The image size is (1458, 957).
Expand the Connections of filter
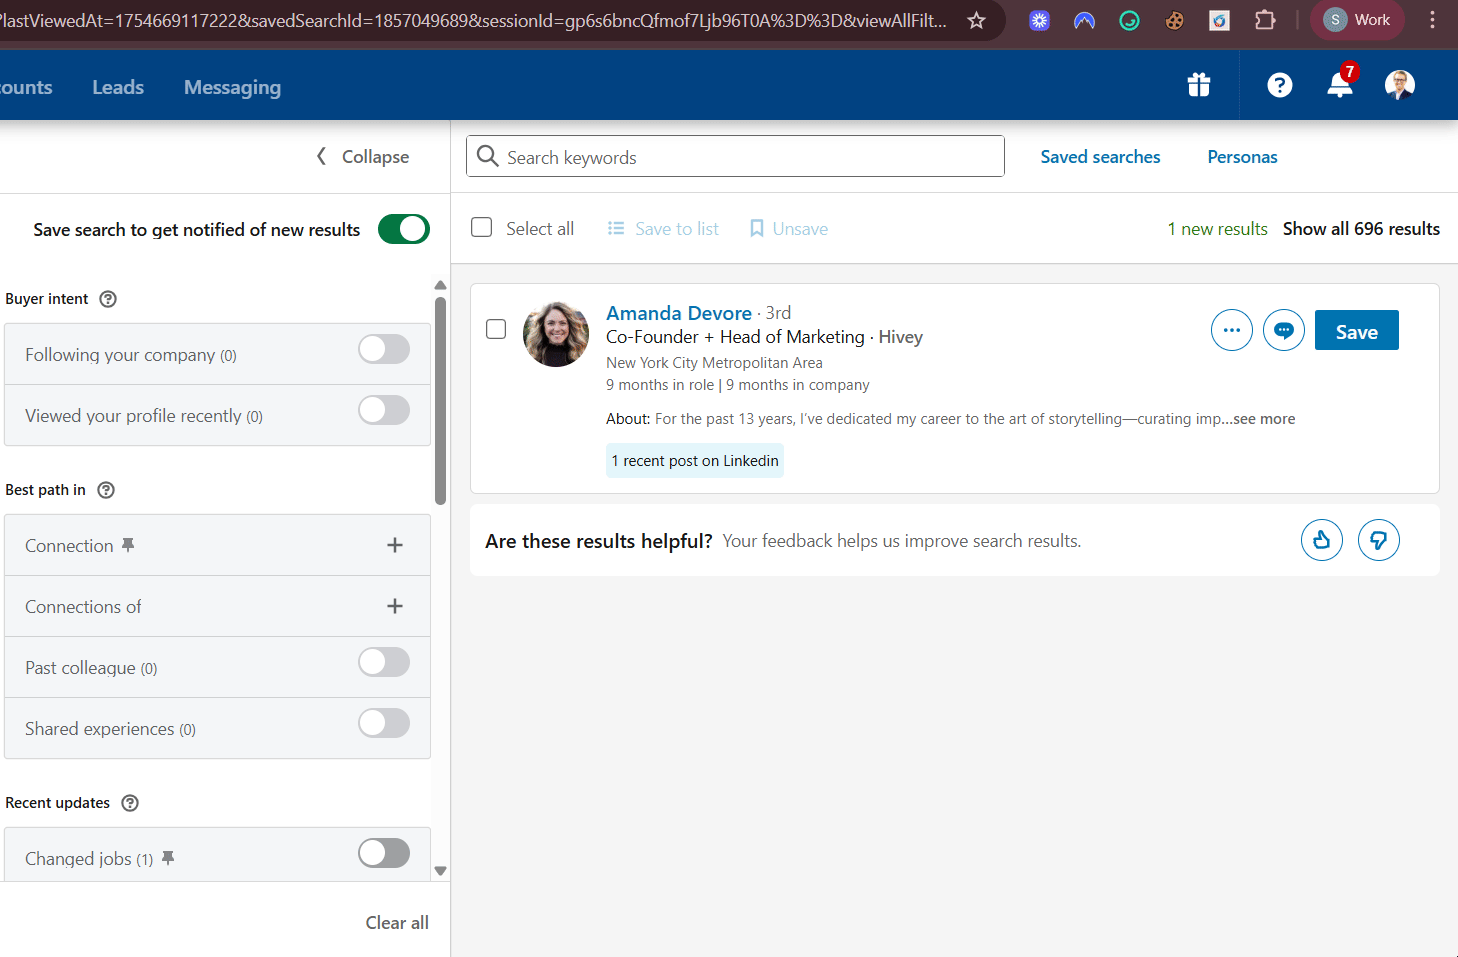click(x=395, y=606)
